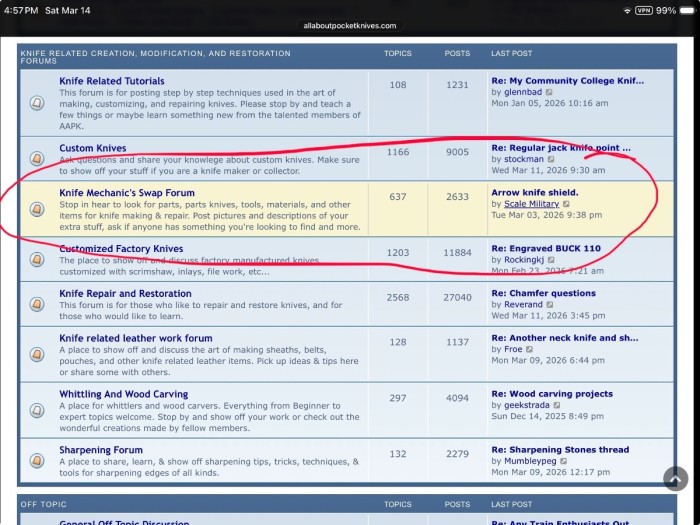700x525 pixels.
Task: Open Re: Chamfer questions last post
Action: click(544, 293)
